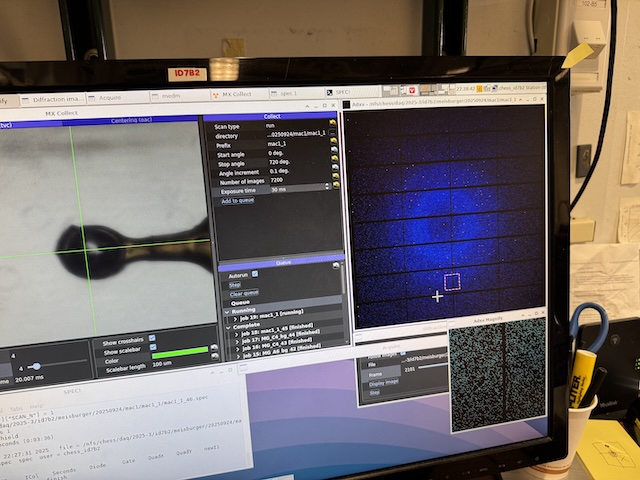Image resolution: width=640 pixels, height=480 pixels.
Task: Expand job 17: MG_C4_bg_44 (finished)
Action: pyautogui.click(x=238, y=341)
